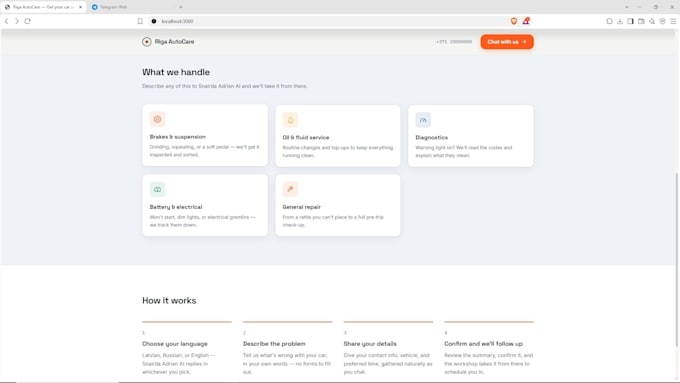The width and height of the screenshot is (680, 383).
Task: Click the Riga AutoCare logo icon
Action: pyautogui.click(x=147, y=42)
